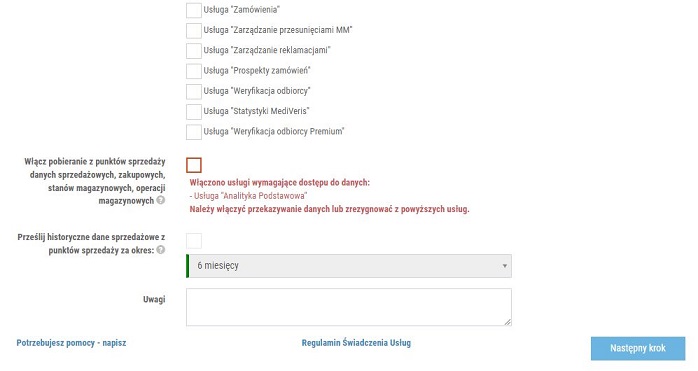Open 'Regulamin Świadczenia Usług' link
Viewport: 698px width, 371px height.
coord(356,343)
